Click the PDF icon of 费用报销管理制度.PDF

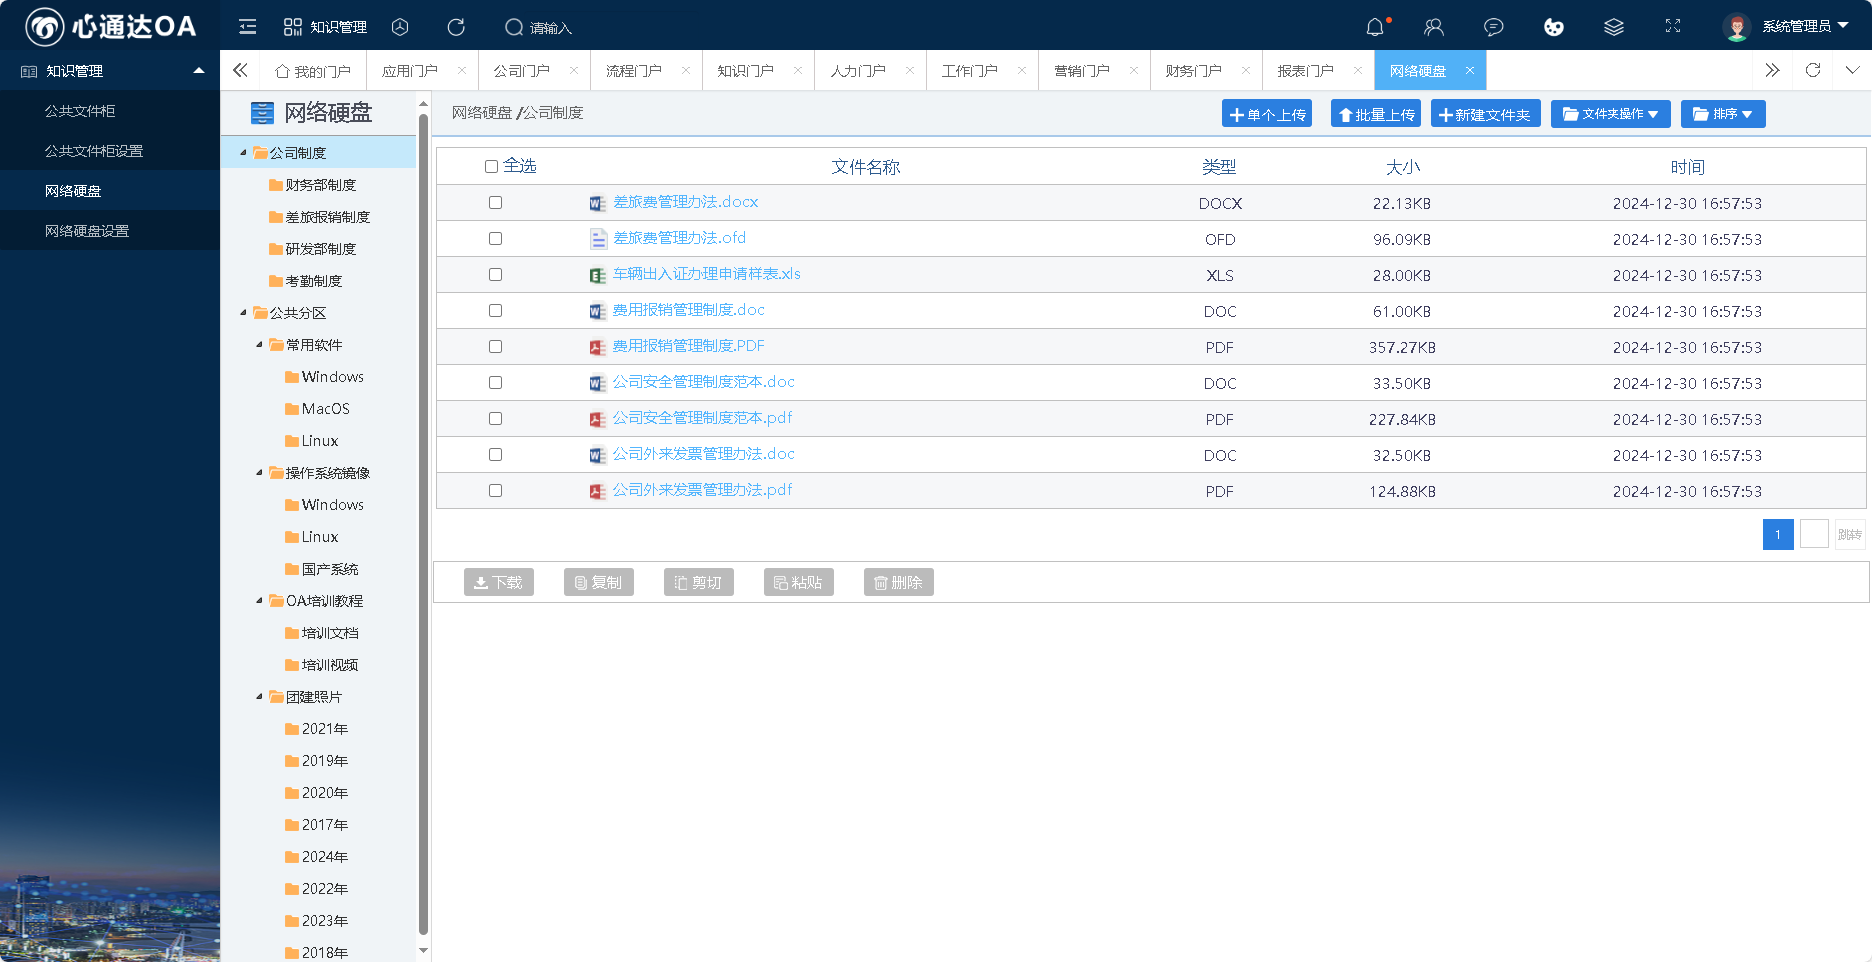[x=597, y=347]
